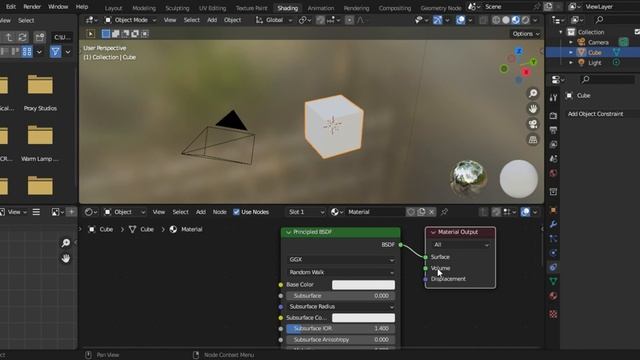Select the Cube object in the outliner
Image resolution: width=640 pixels, height=360 pixels.
tap(595, 53)
